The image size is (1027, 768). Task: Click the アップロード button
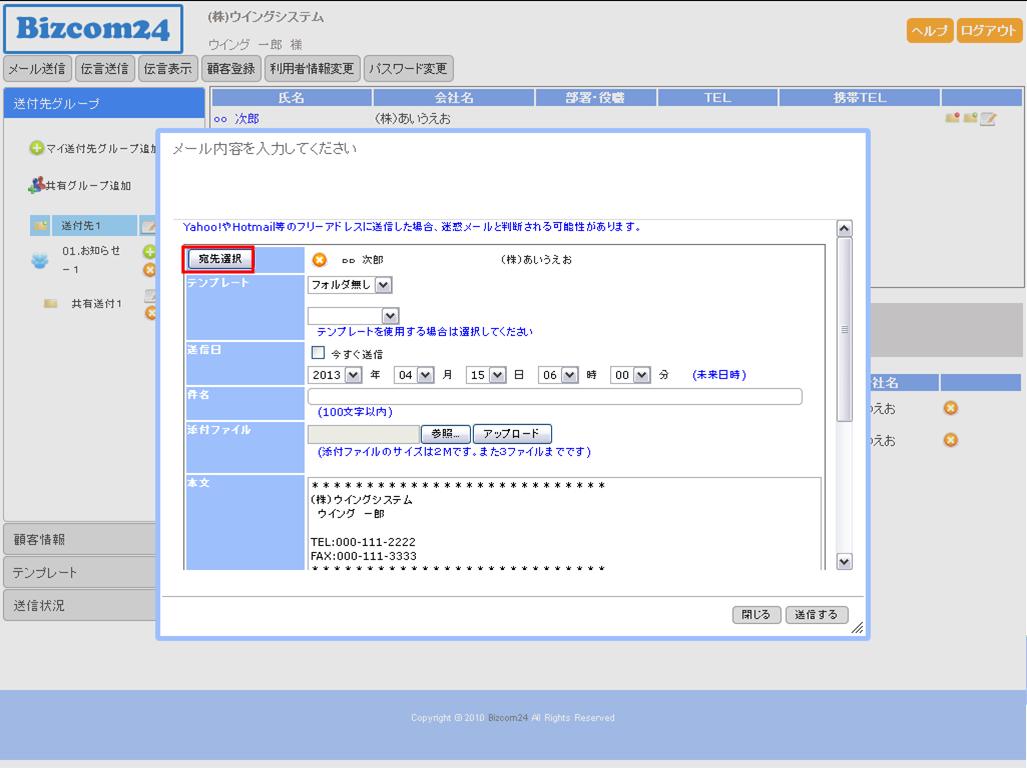(511, 434)
